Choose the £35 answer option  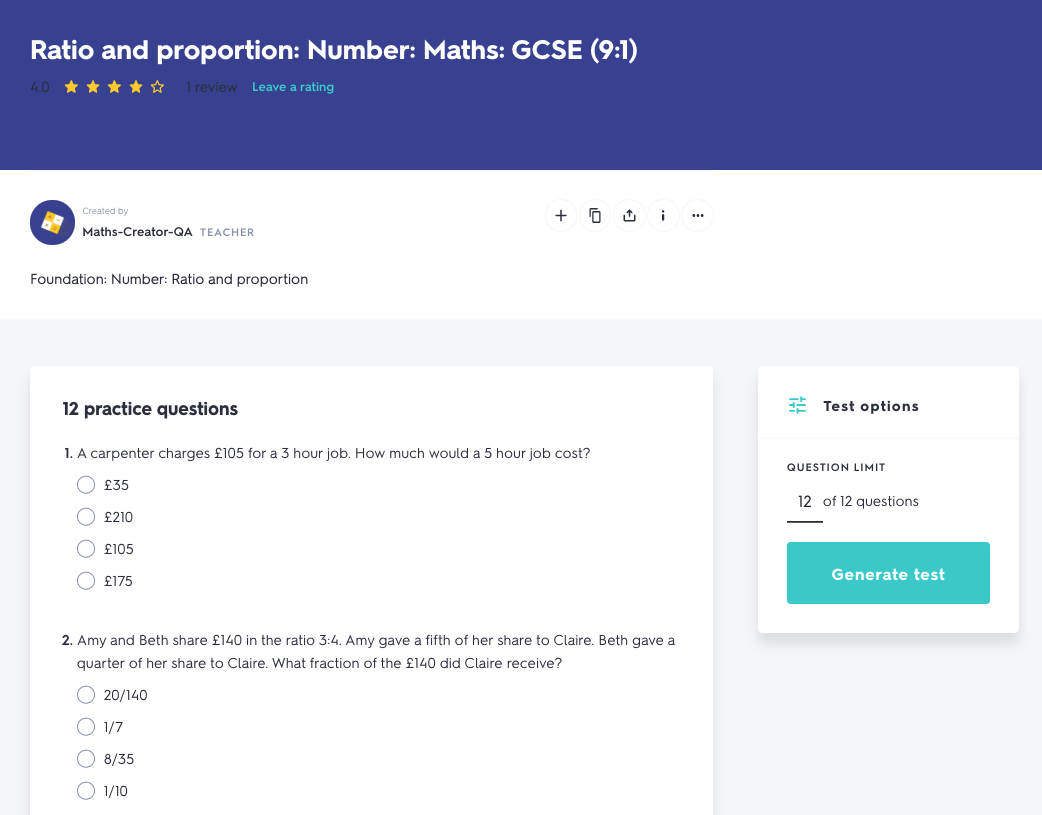[86, 484]
